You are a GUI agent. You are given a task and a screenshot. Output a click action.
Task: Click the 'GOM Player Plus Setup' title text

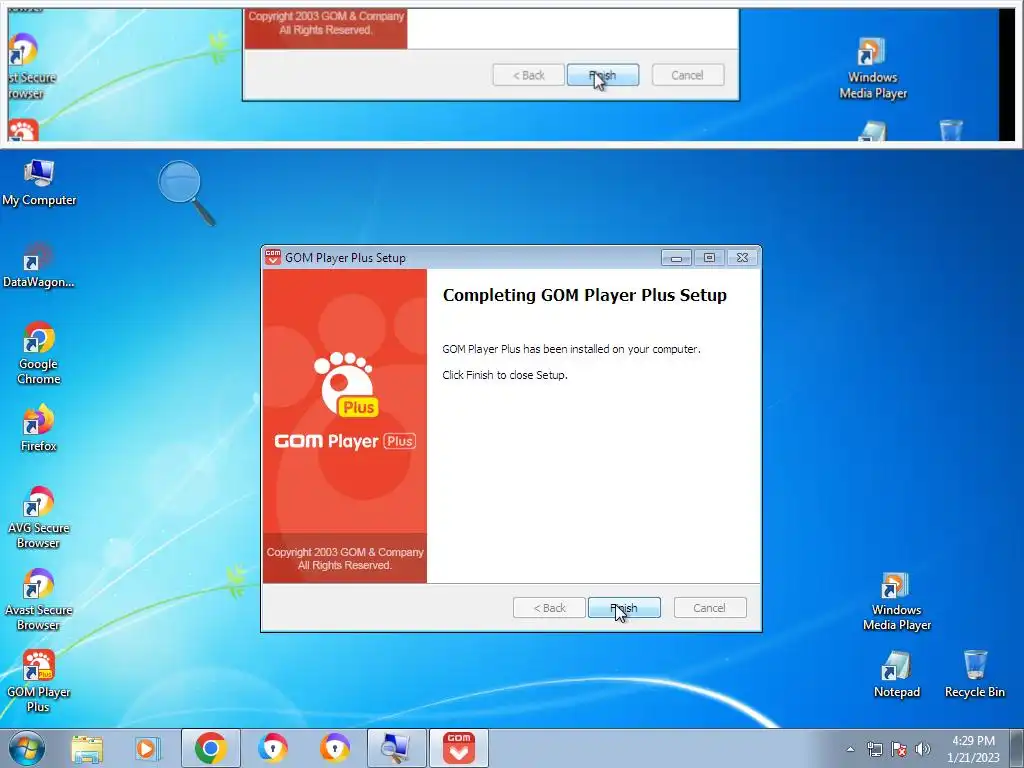tap(345, 258)
